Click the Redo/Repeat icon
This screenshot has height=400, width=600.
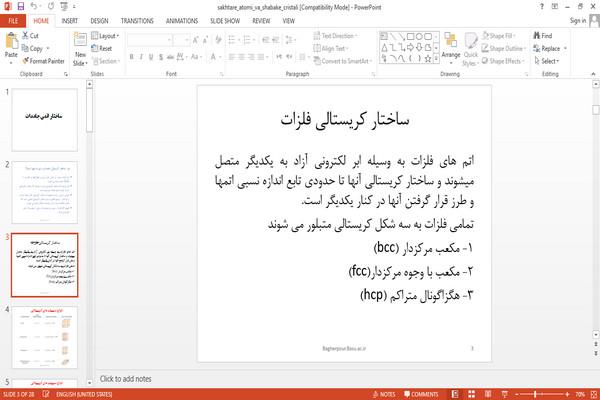pyautogui.click(x=51, y=6)
